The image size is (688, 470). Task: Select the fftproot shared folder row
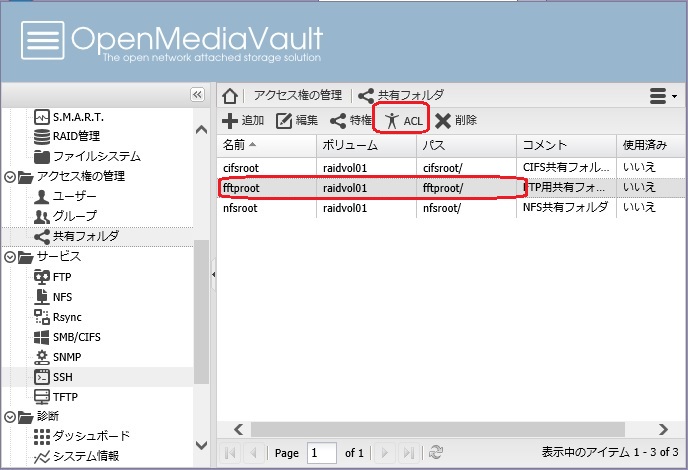452,188
